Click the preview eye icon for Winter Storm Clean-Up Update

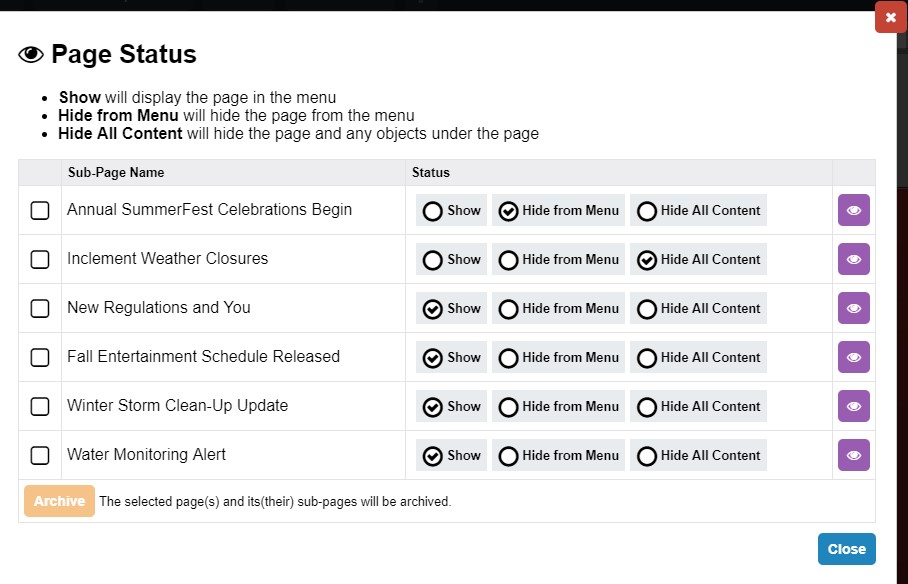[853, 406]
